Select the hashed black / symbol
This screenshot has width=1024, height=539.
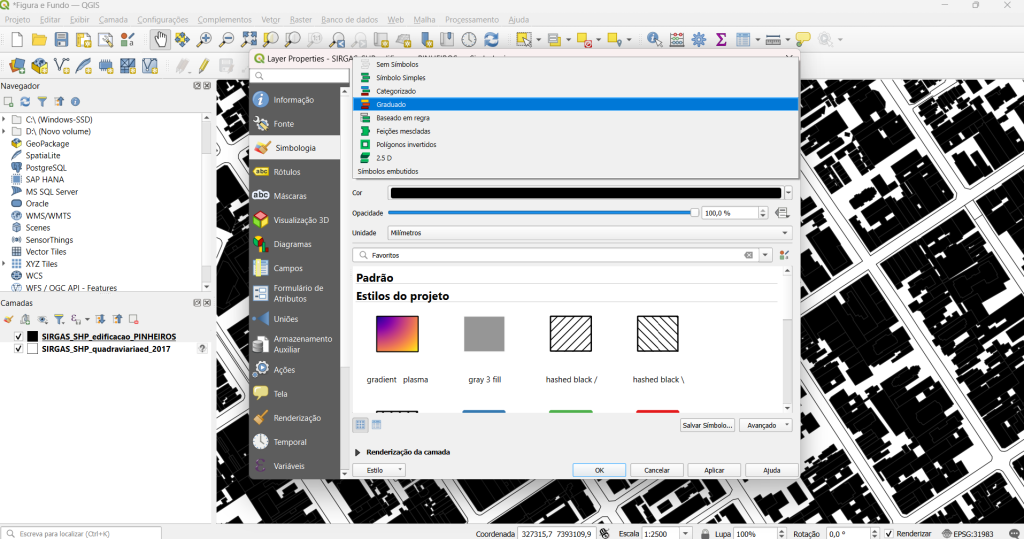pos(571,334)
